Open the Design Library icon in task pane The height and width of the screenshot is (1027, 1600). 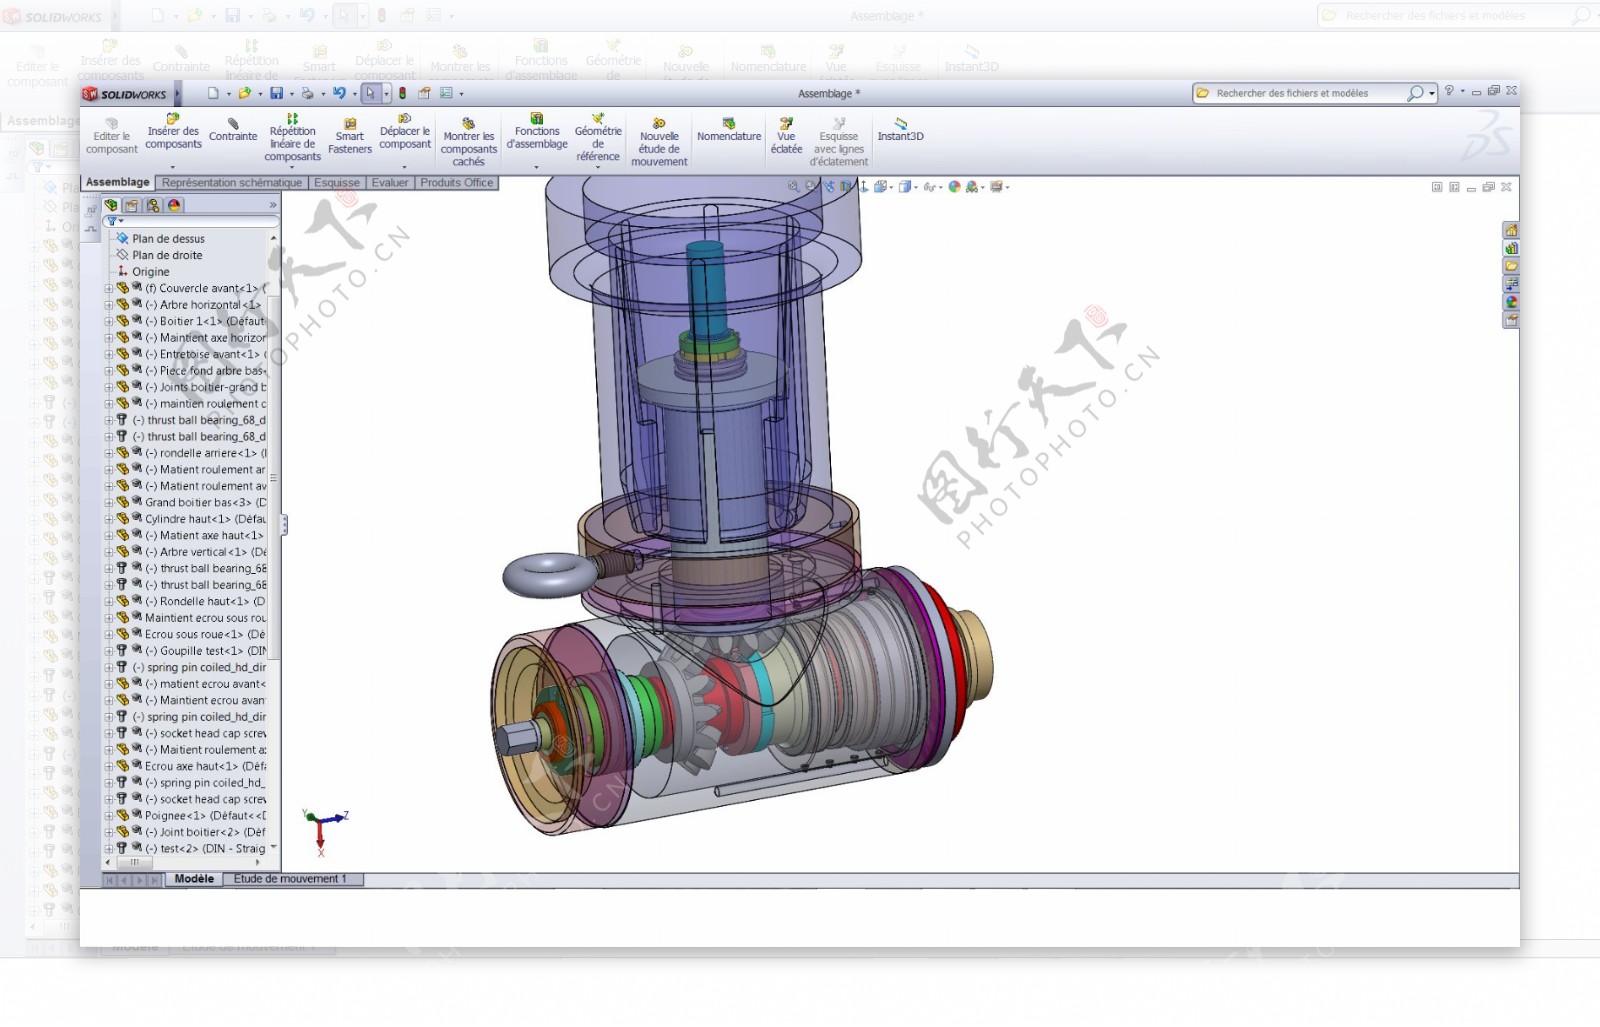coord(1511,248)
